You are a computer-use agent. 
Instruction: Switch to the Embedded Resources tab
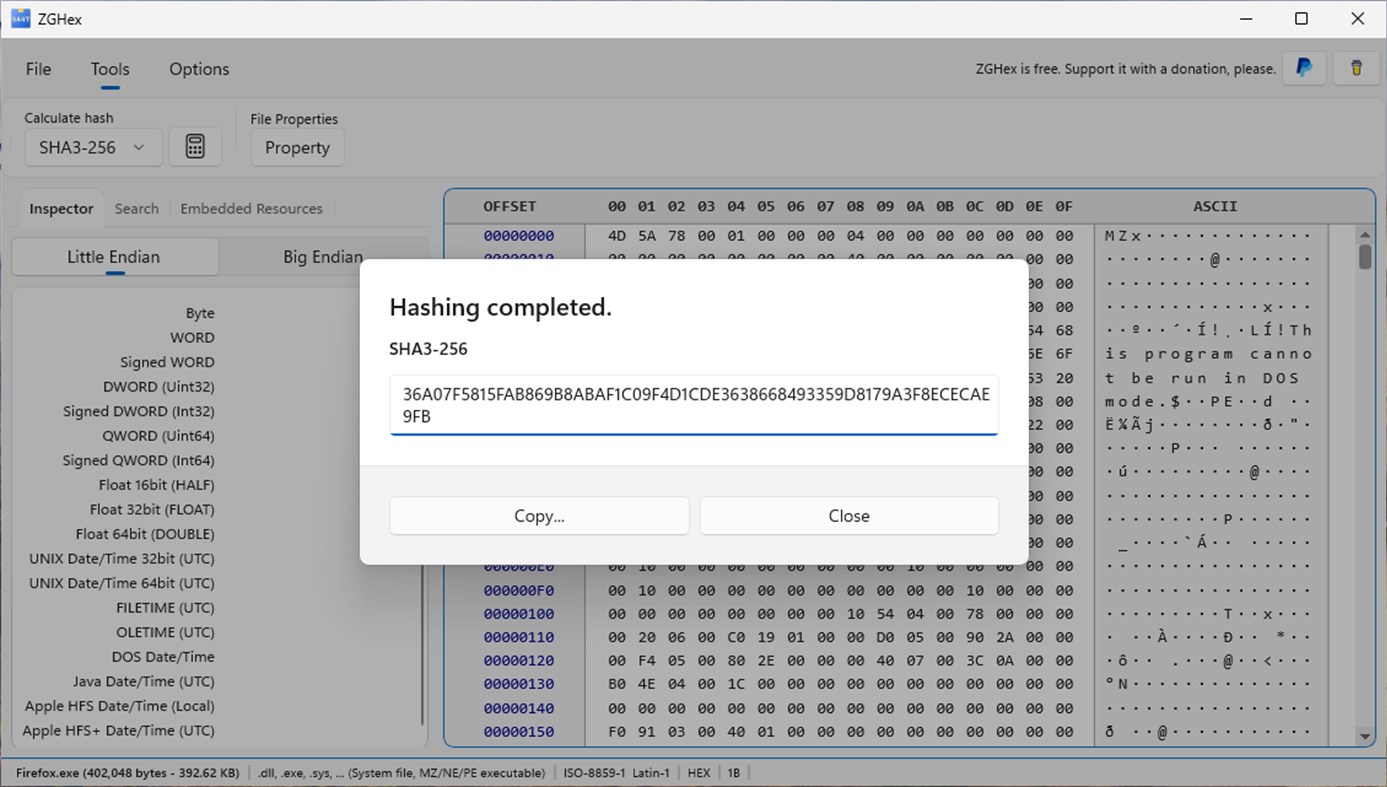pyautogui.click(x=251, y=209)
